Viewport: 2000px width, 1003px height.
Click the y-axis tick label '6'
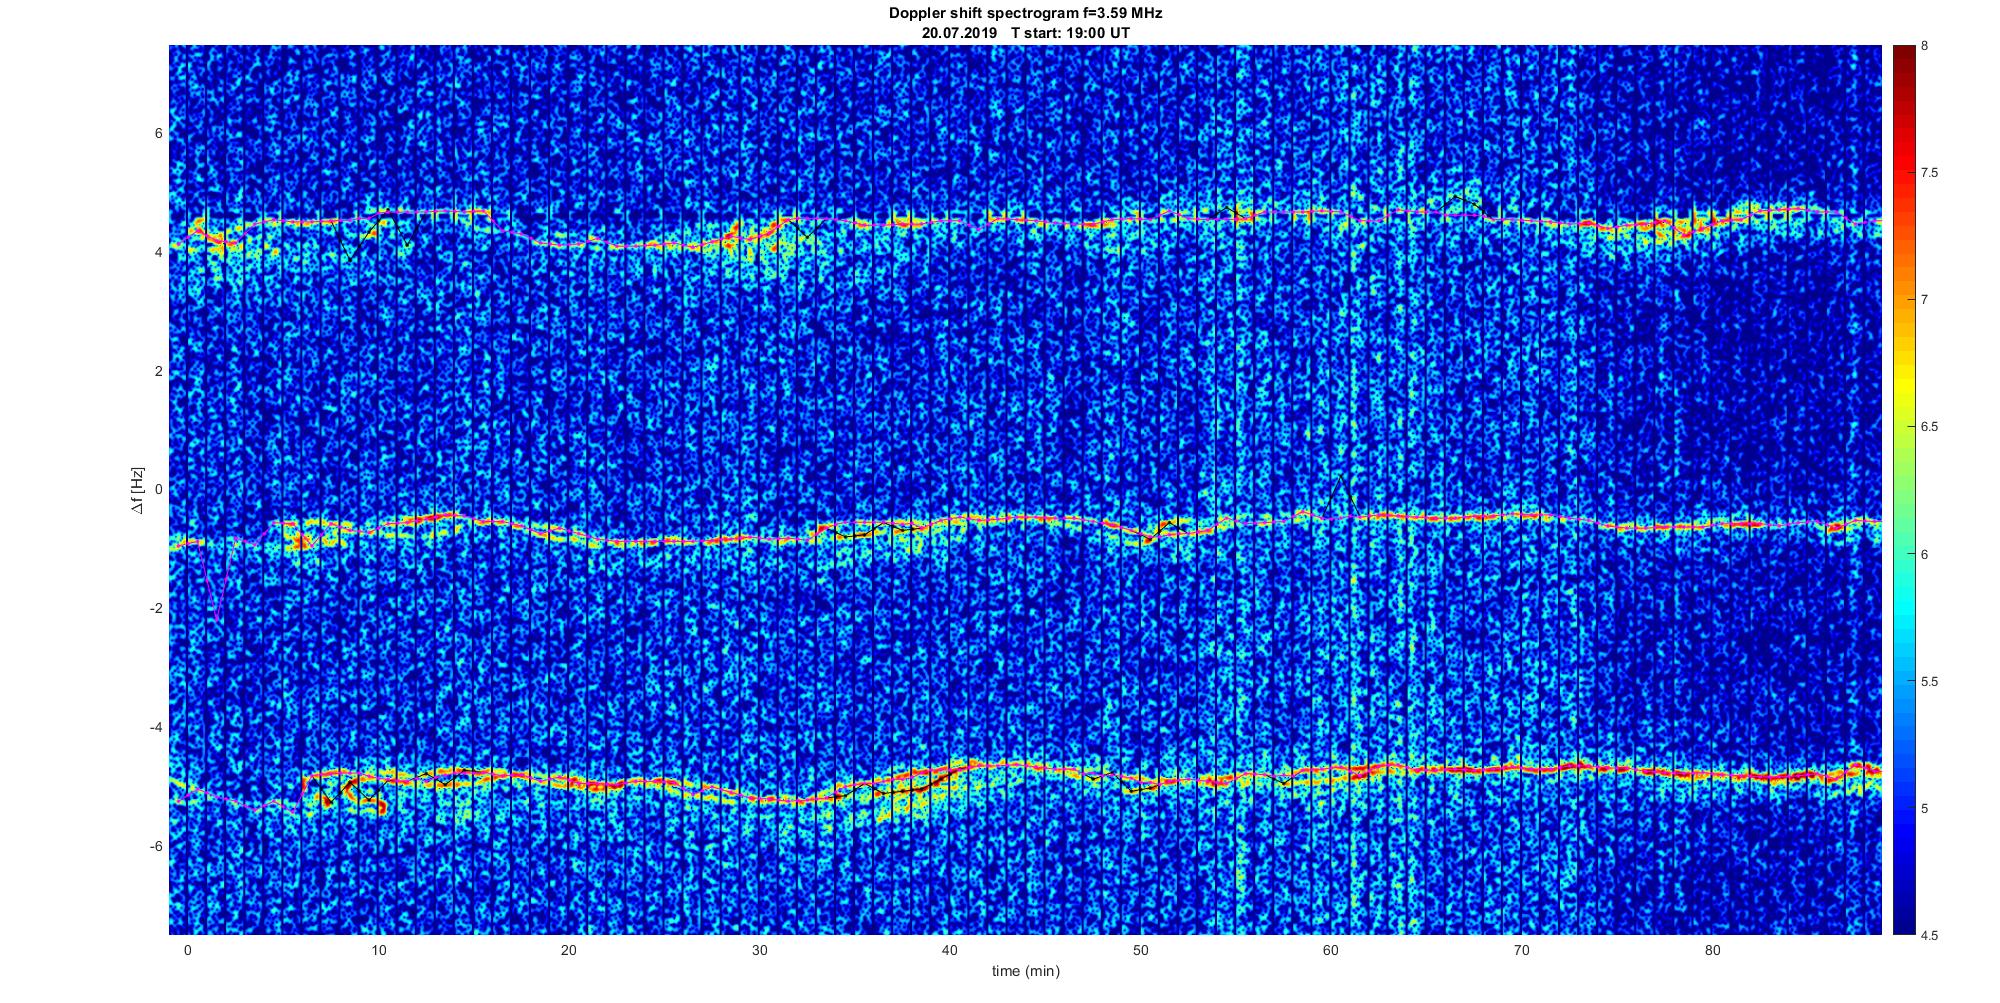point(158,134)
